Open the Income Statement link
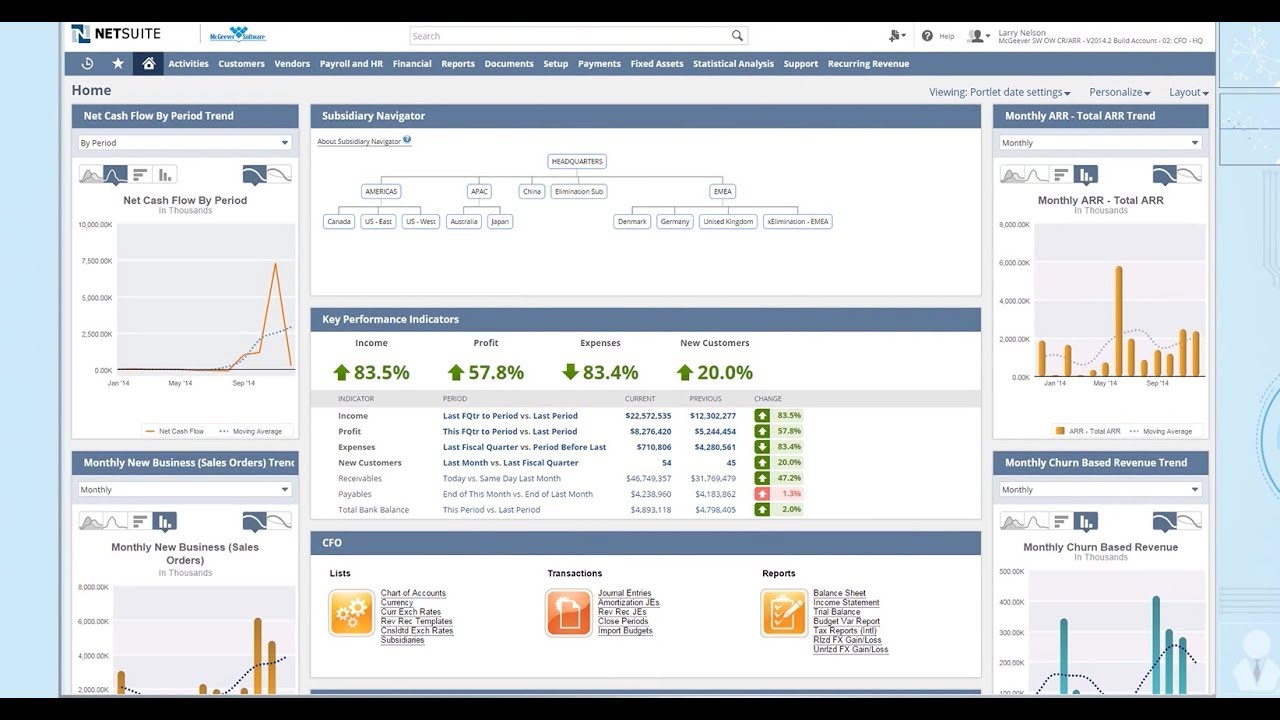1280x720 pixels. pos(846,602)
